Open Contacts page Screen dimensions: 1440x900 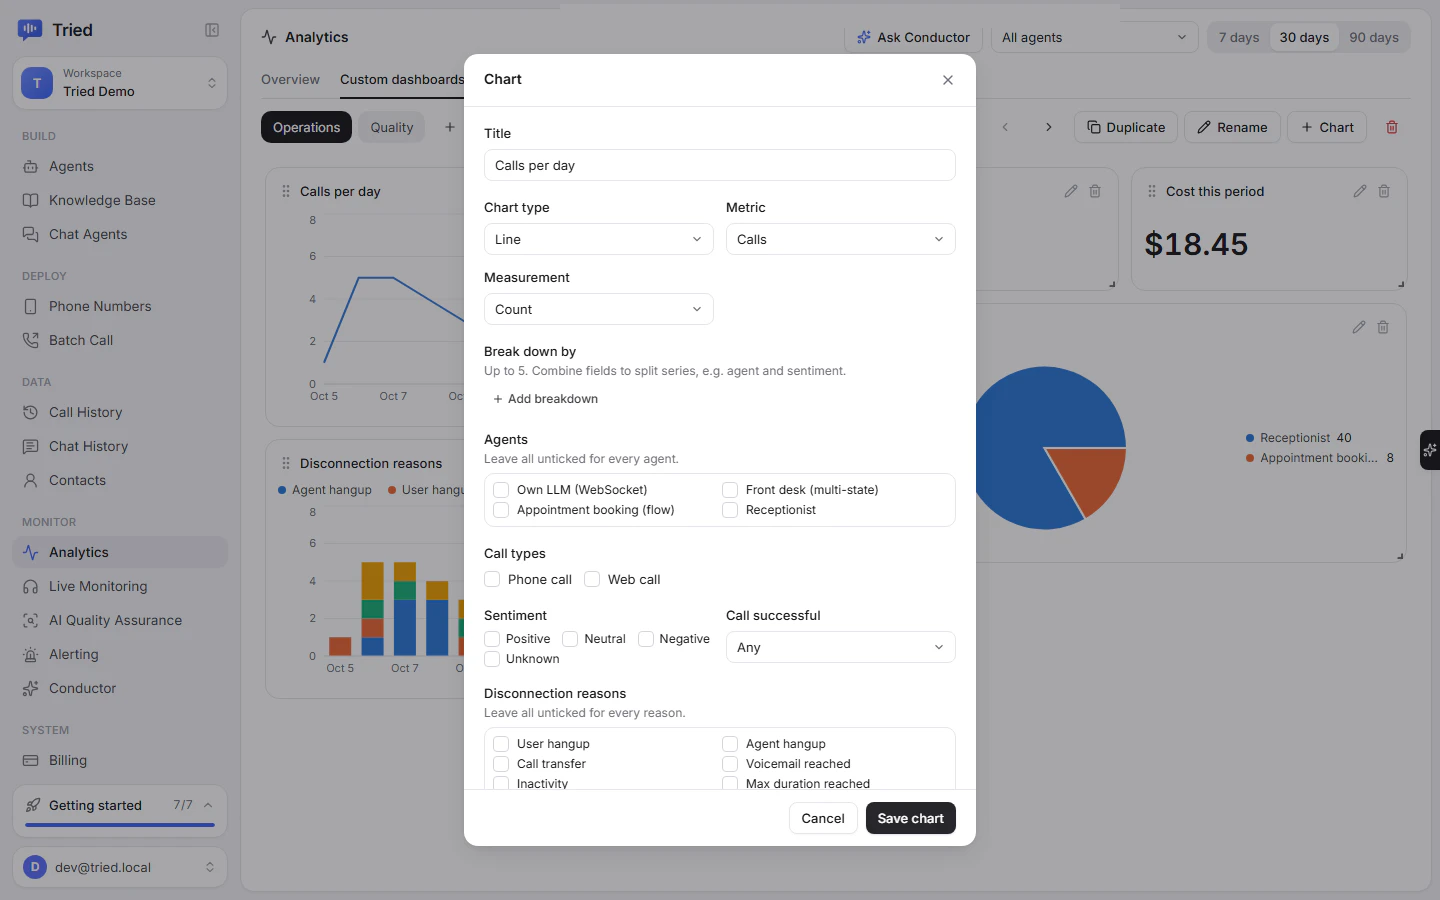coord(120,480)
